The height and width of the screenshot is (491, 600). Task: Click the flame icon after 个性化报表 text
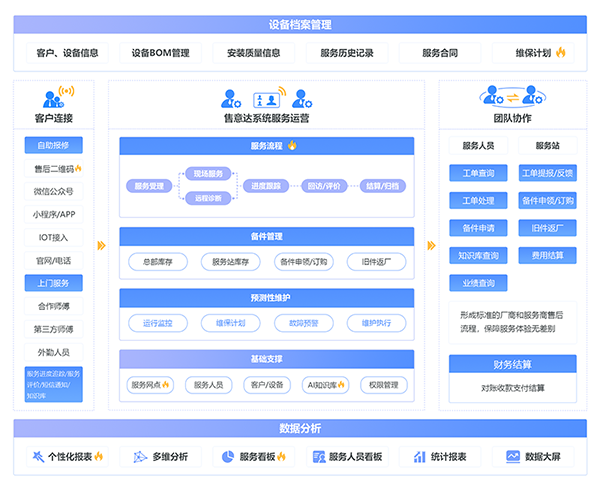(99, 456)
